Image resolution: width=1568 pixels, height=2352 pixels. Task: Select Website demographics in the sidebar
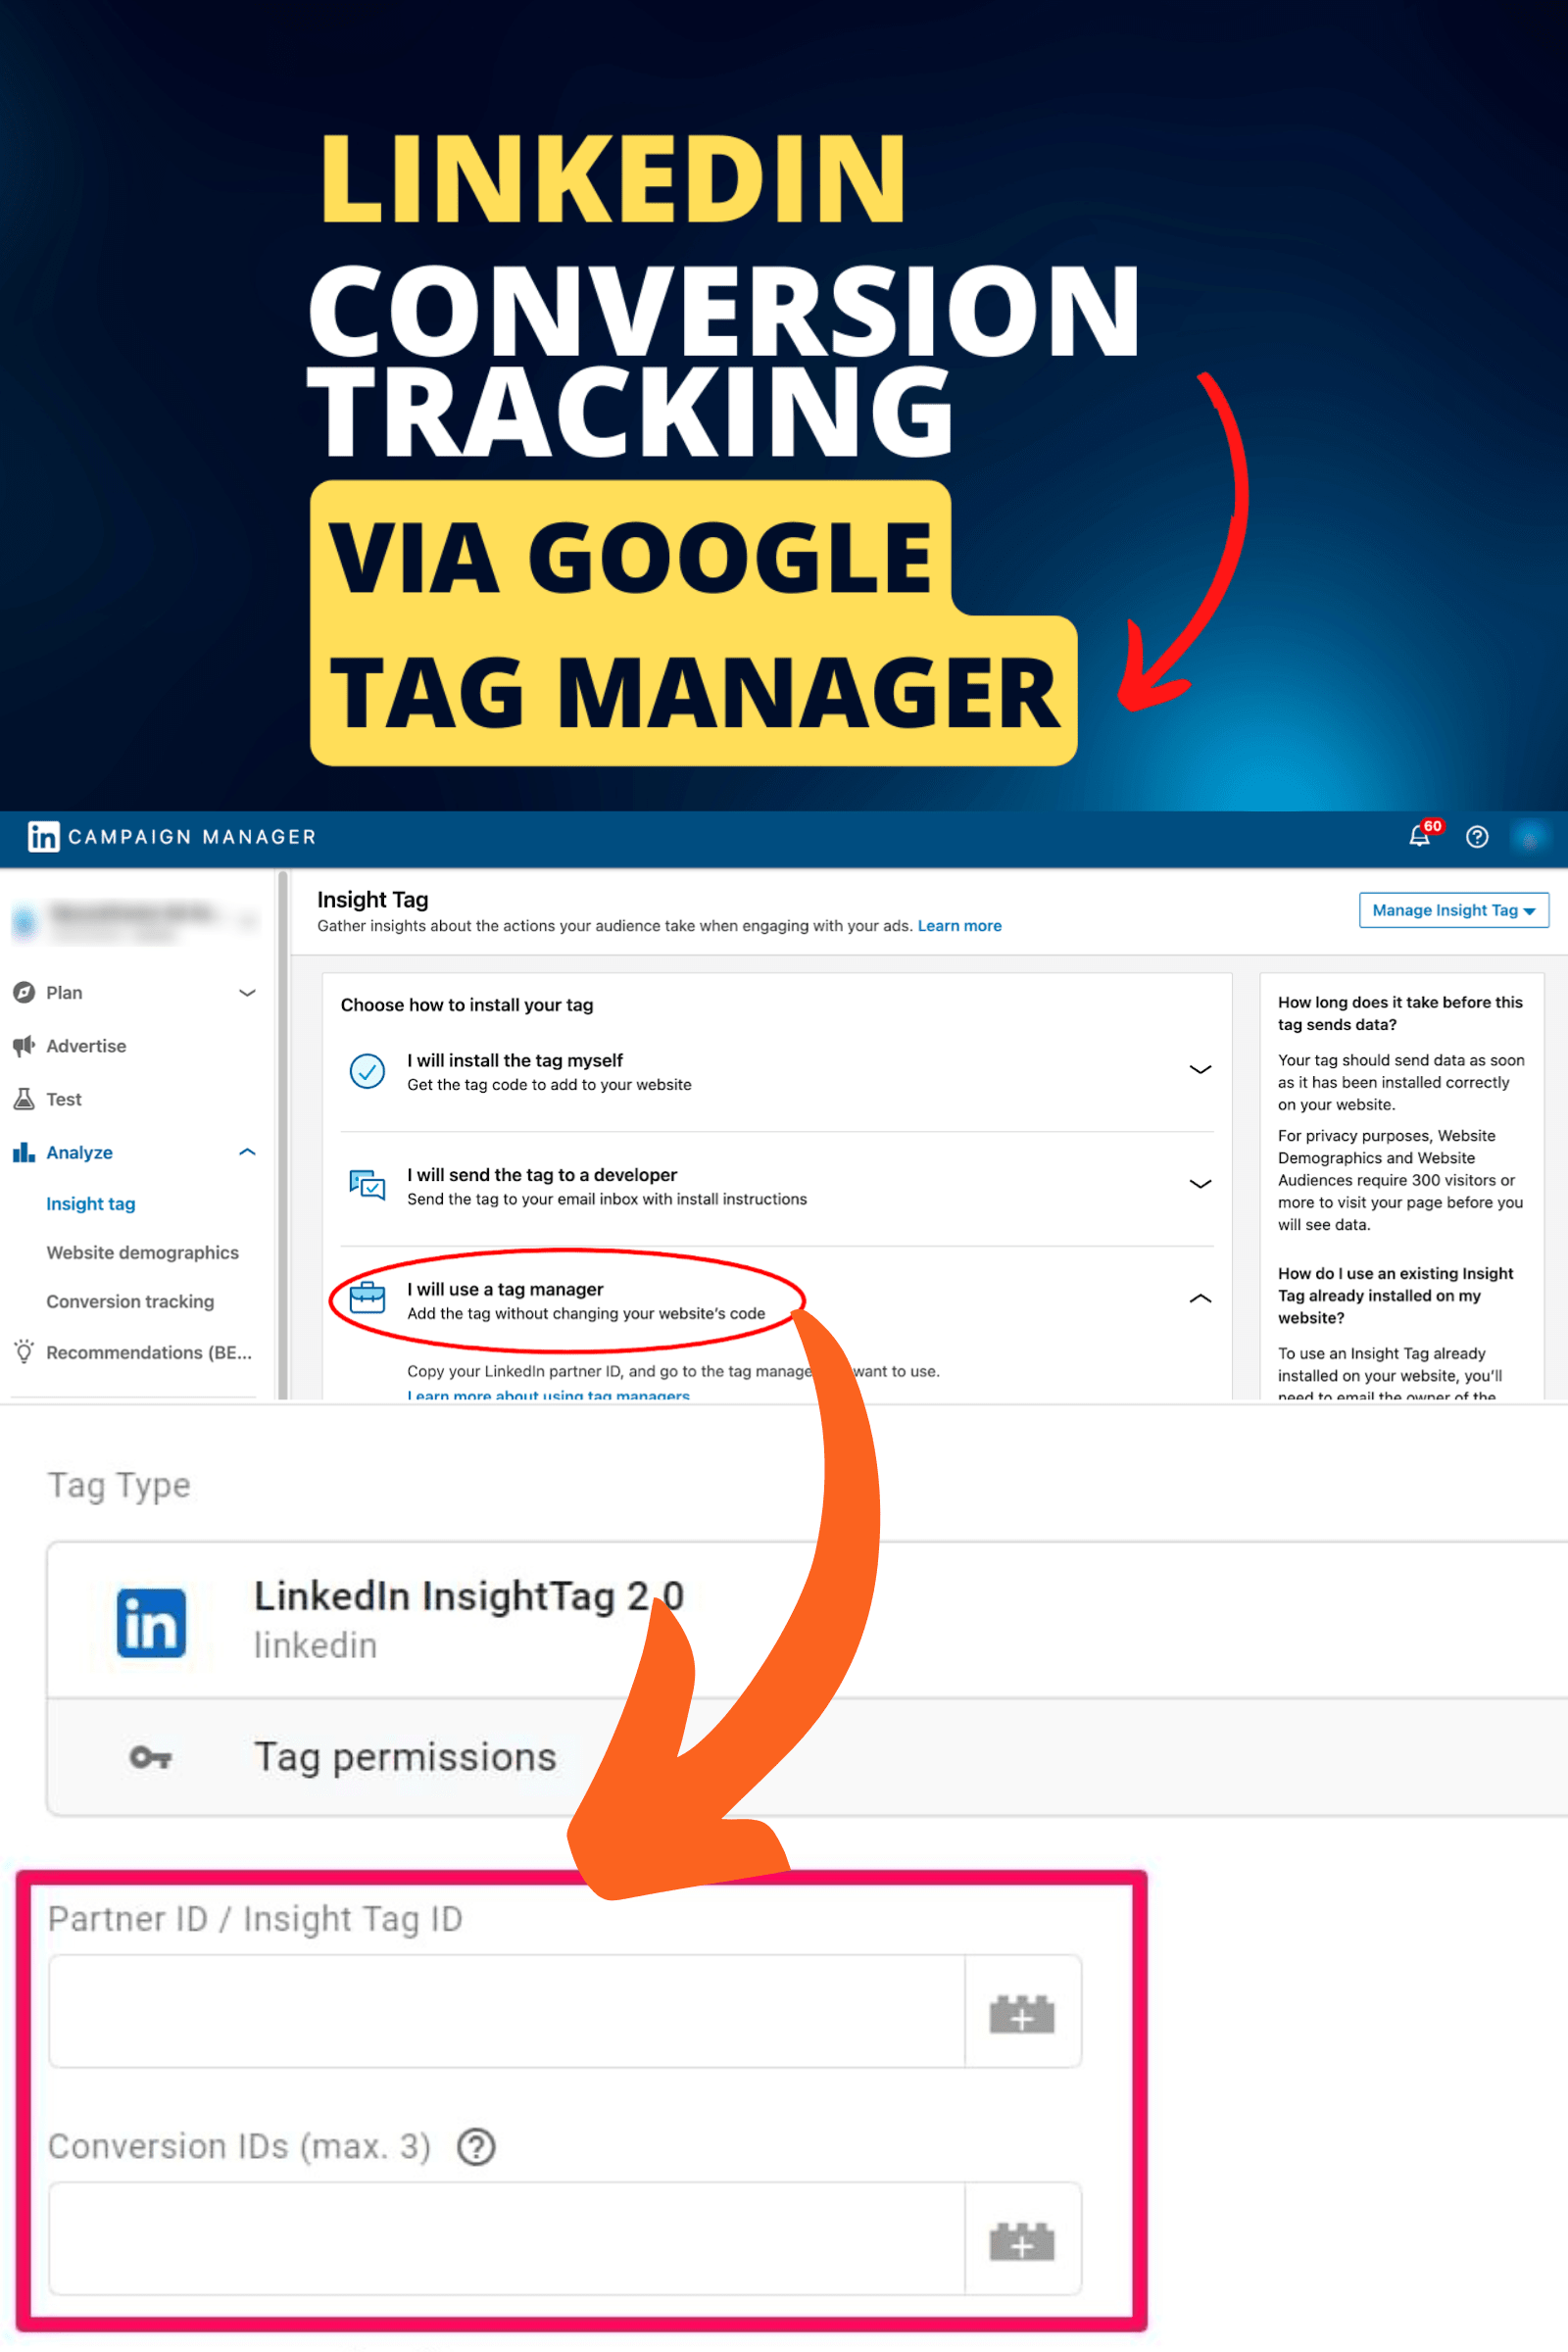coord(142,1252)
